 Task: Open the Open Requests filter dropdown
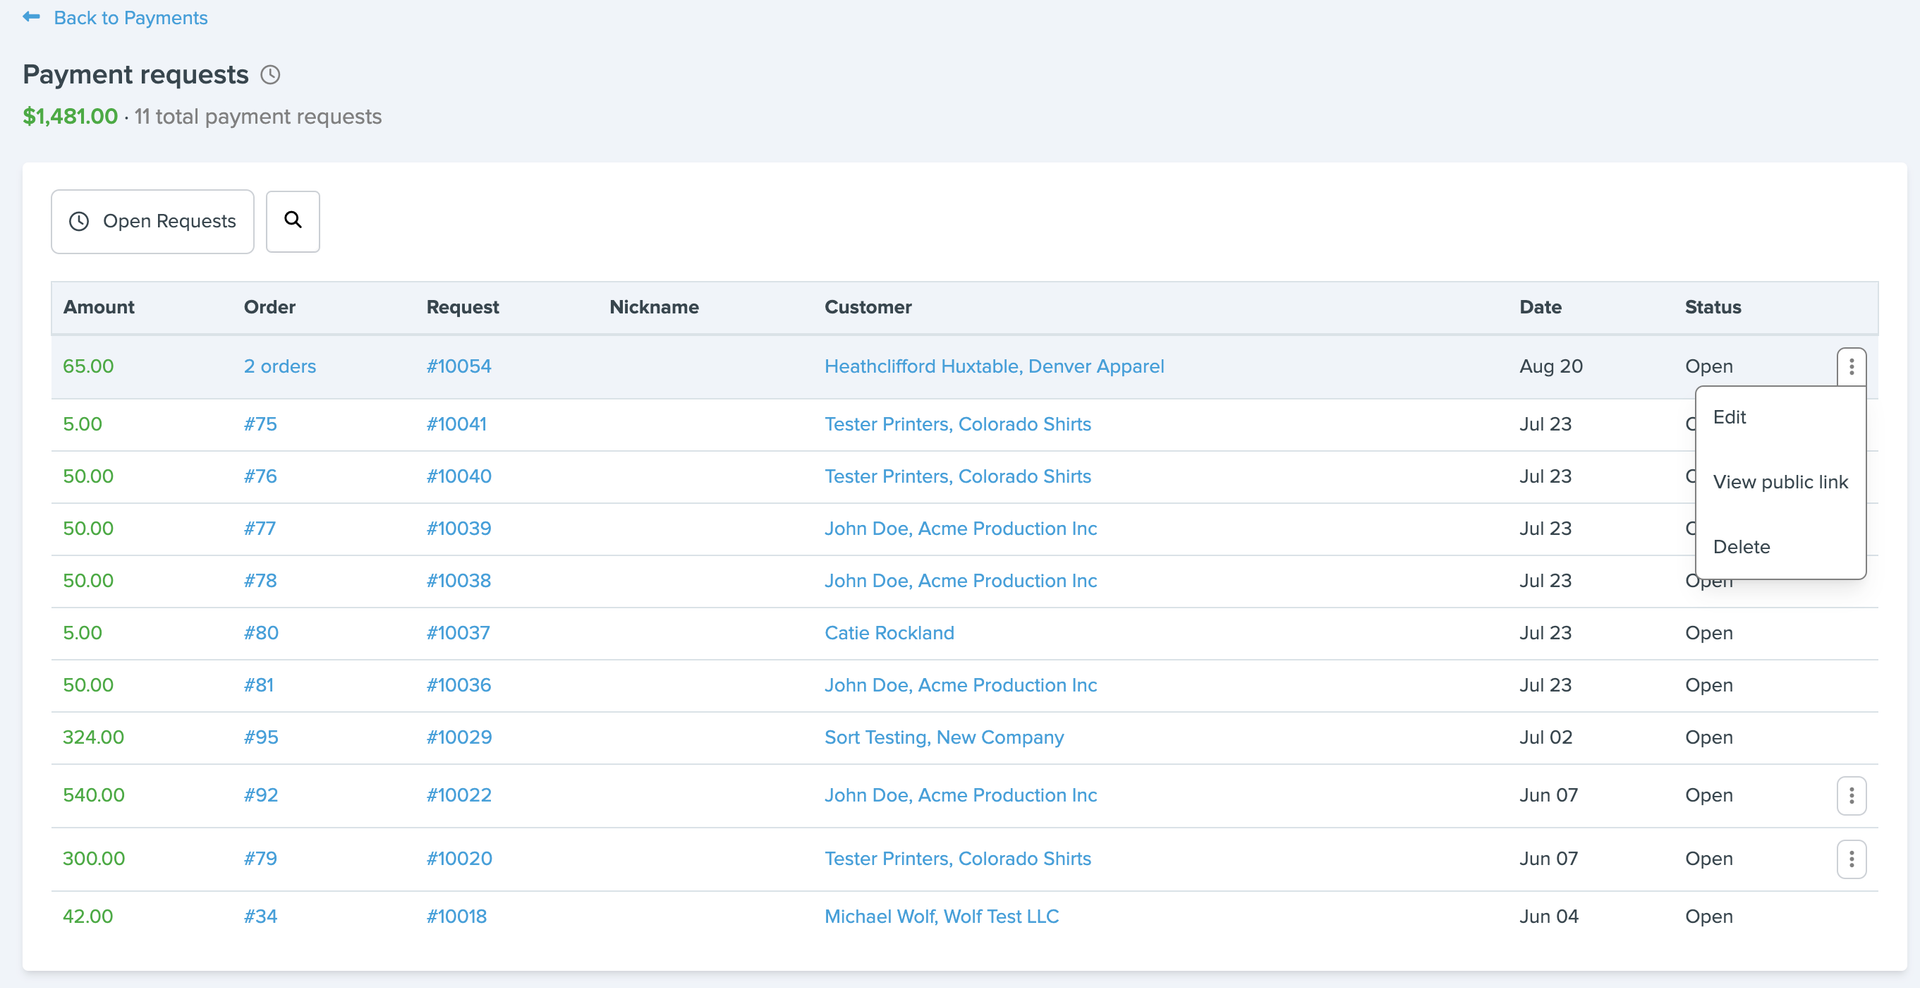coord(153,221)
